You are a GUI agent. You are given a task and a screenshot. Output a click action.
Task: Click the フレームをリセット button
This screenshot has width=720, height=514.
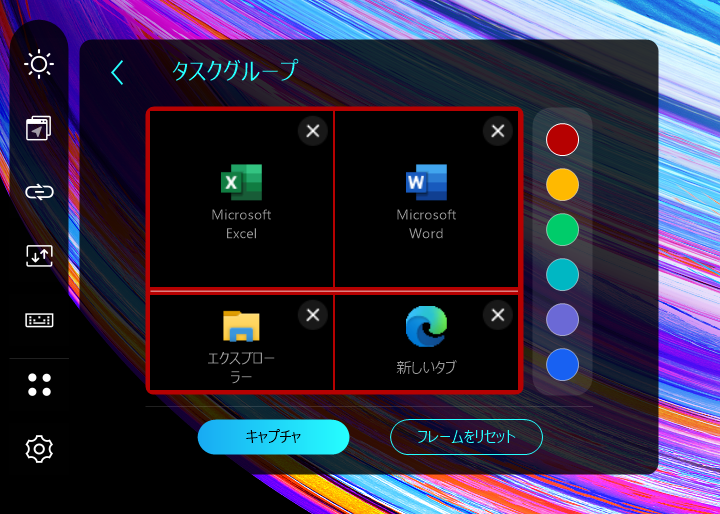(467, 437)
